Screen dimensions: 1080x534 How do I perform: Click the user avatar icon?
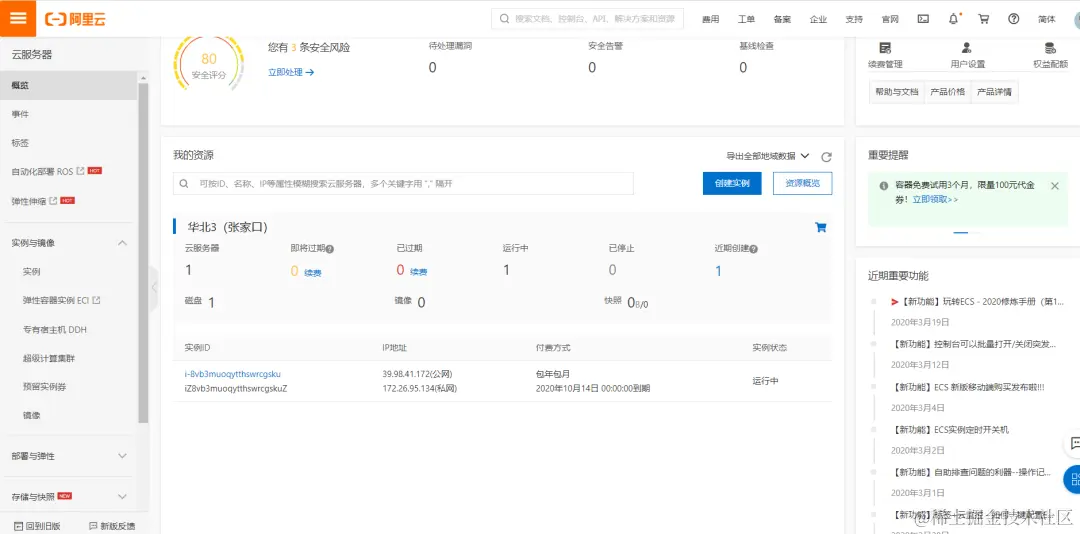click(x=1076, y=19)
